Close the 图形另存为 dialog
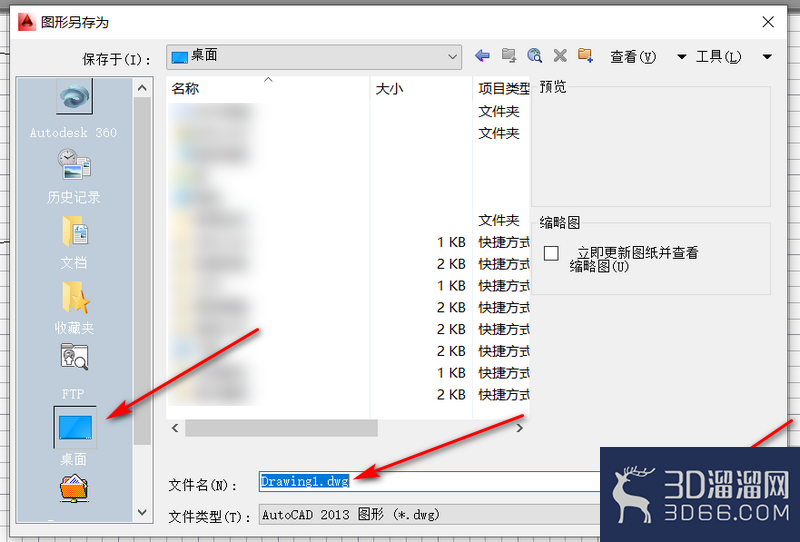This screenshot has height=542, width=800. (x=768, y=22)
